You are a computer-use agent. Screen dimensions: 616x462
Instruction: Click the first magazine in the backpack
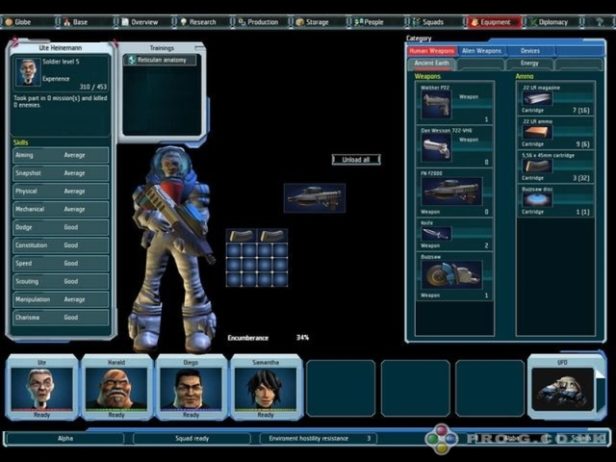point(241,236)
